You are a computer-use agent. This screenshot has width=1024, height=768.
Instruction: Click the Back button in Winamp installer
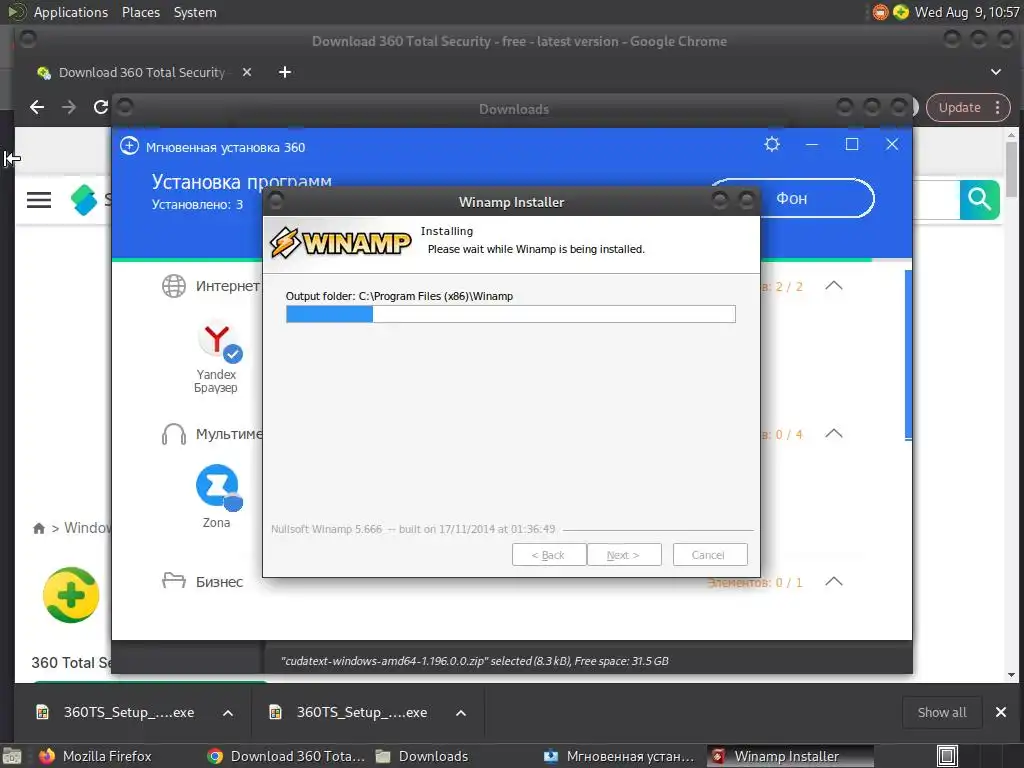click(549, 555)
